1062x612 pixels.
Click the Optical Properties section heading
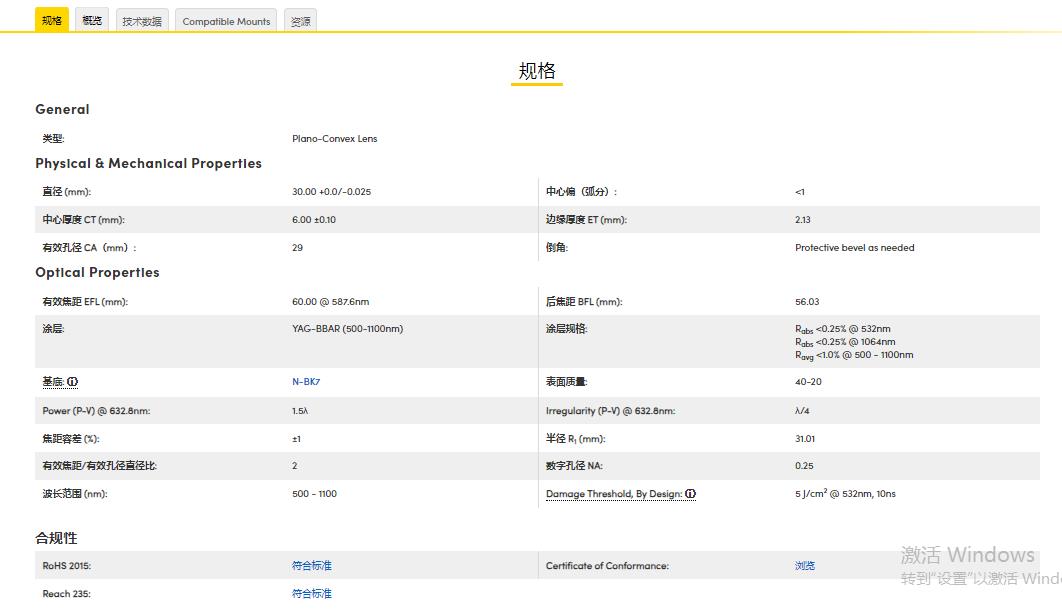click(97, 272)
